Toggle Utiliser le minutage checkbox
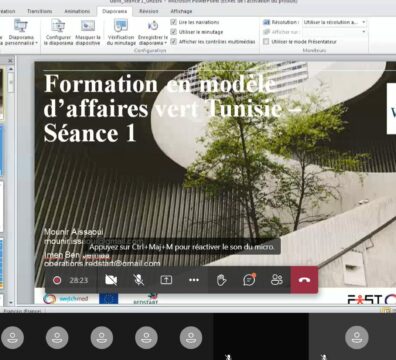This screenshot has height=360, width=396. point(173,32)
